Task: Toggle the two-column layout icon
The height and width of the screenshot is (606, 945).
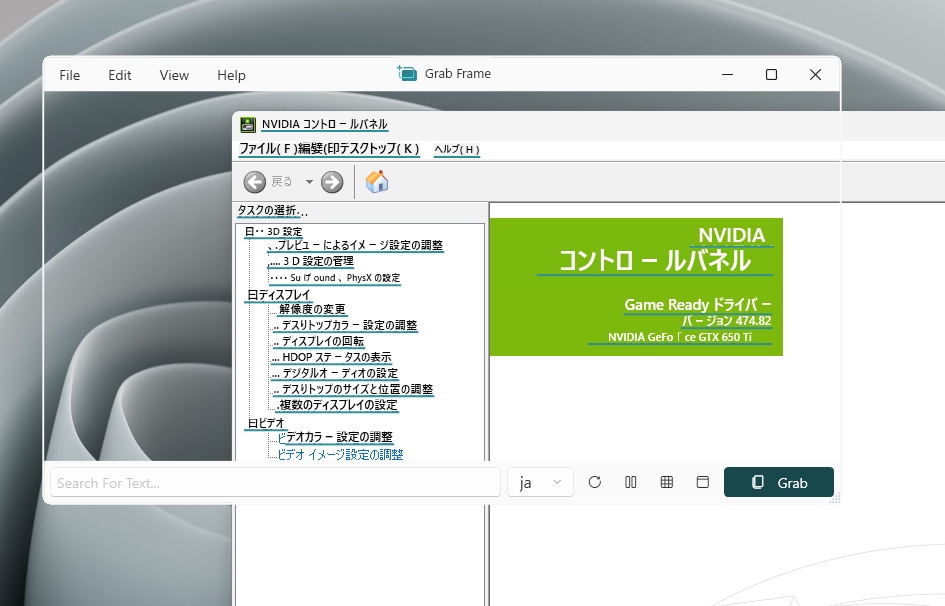Action: [x=630, y=482]
